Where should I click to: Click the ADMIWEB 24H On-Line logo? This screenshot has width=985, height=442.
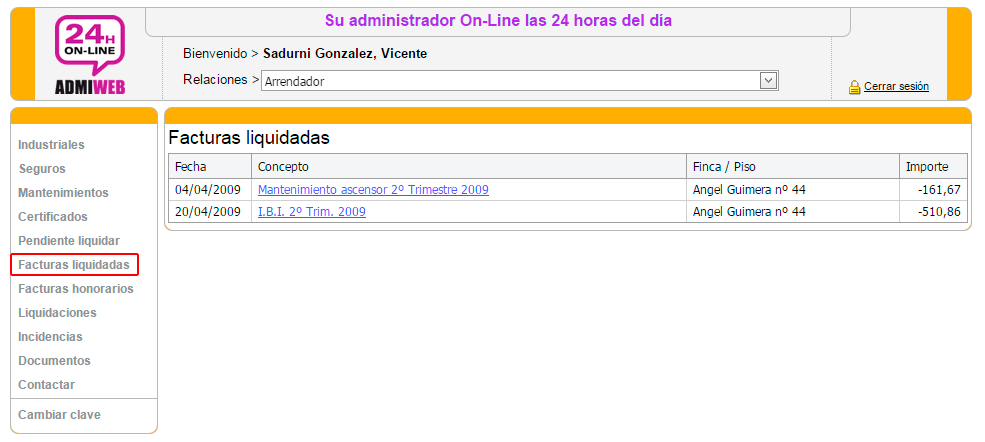coord(90,55)
